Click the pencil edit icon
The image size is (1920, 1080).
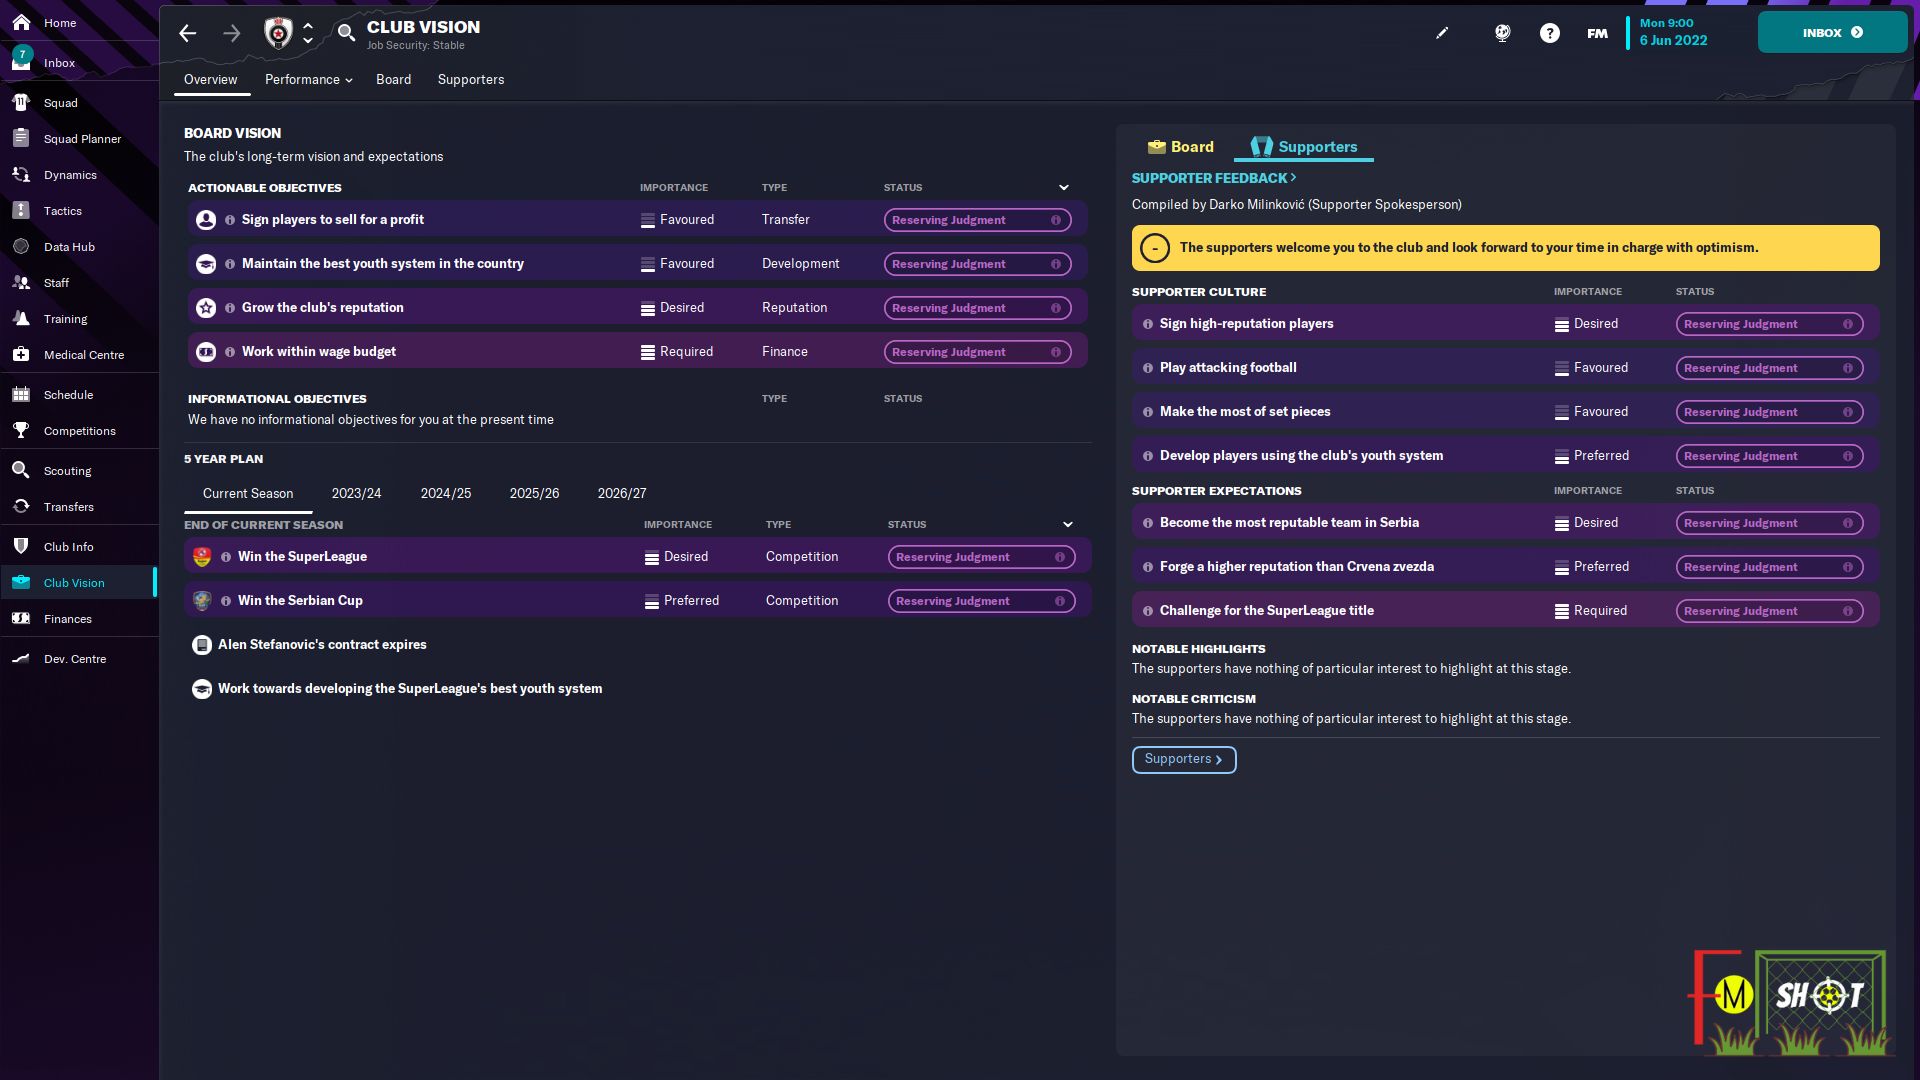1442,33
